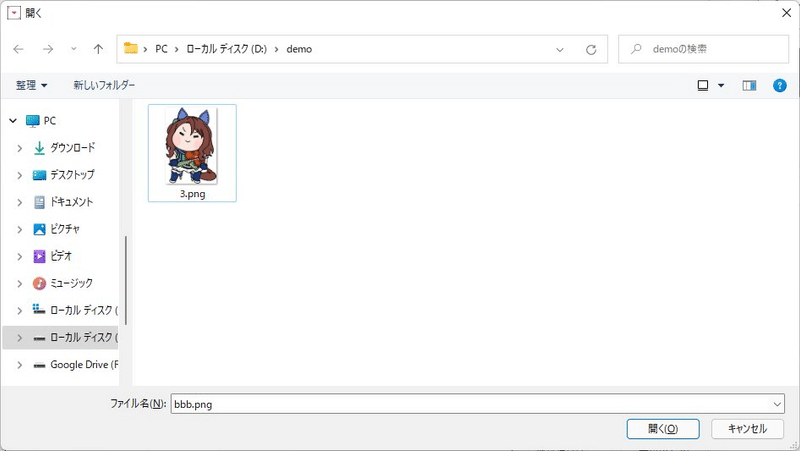This screenshot has width=800, height=451.
Task: Expand the ダウンロード node
Action: point(19,148)
